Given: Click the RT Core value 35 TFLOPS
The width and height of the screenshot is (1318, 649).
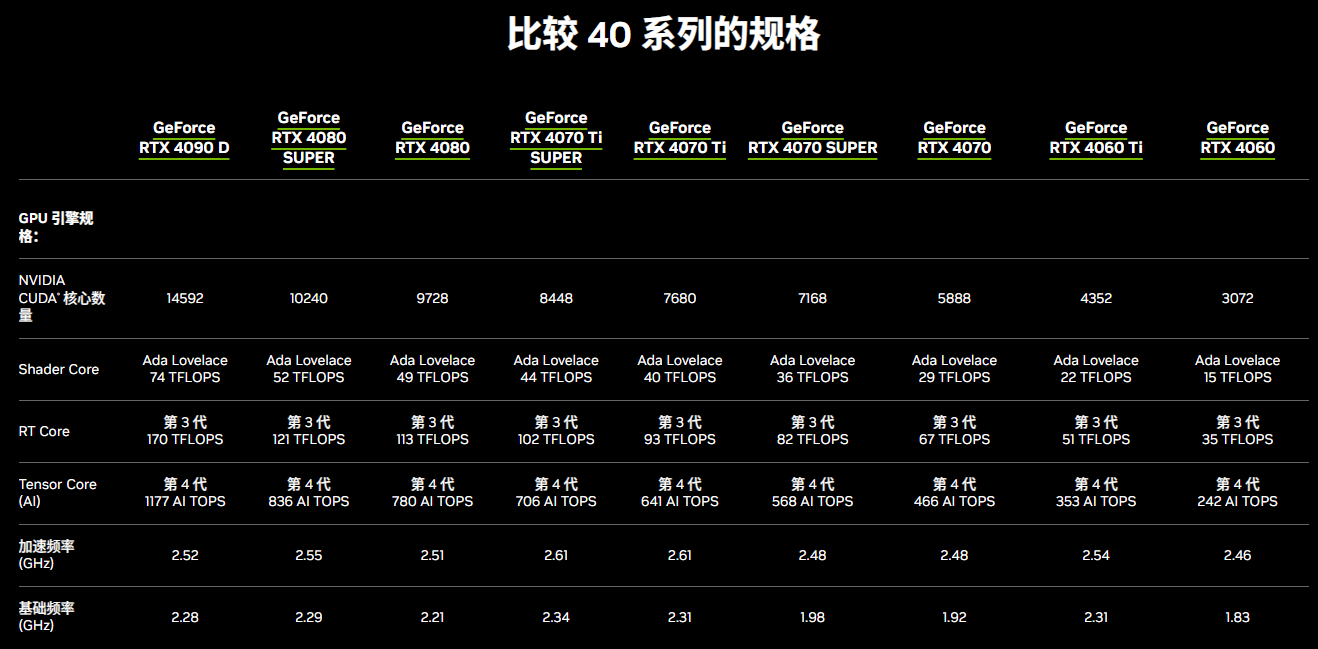Looking at the screenshot, I should point(1238,439).
